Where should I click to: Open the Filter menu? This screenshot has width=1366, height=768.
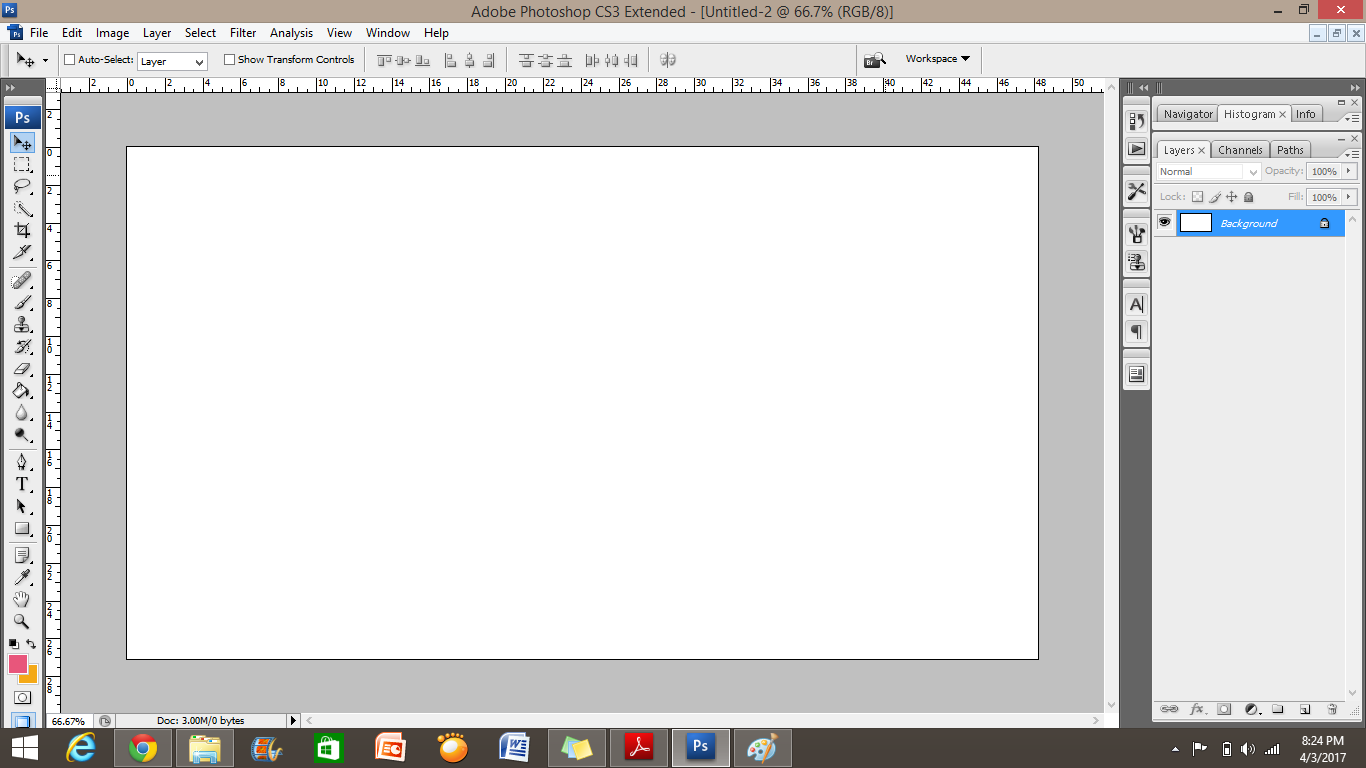(243, 32)
